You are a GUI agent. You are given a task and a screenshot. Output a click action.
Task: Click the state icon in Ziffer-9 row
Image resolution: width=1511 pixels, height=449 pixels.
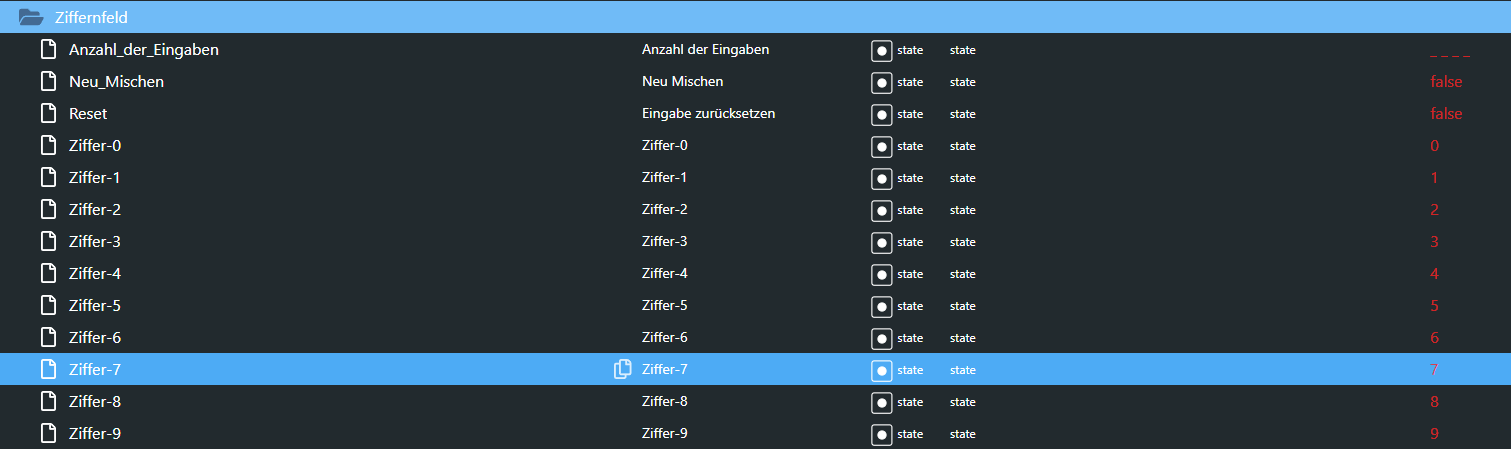[881, 434]
